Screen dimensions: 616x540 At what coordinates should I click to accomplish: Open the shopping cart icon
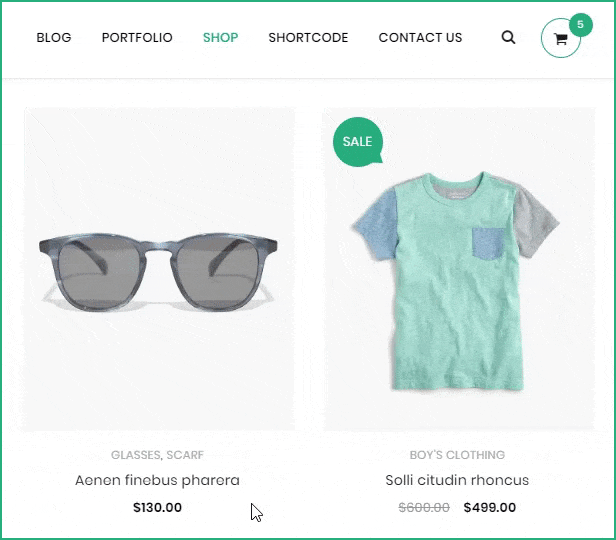coord(560,39)
